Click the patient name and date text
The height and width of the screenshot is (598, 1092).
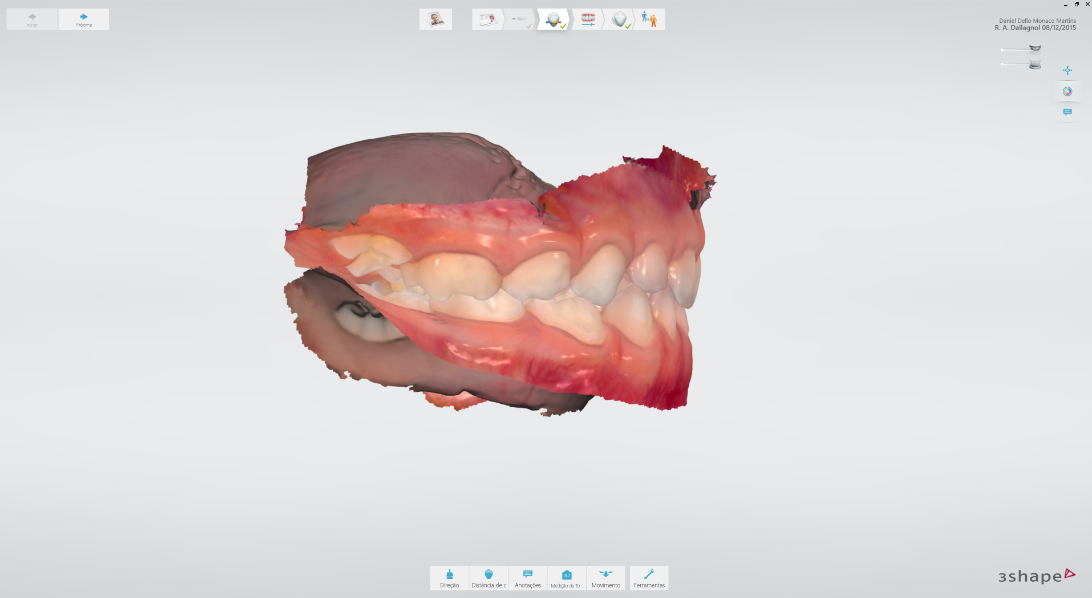click(x=1035, y=24)
